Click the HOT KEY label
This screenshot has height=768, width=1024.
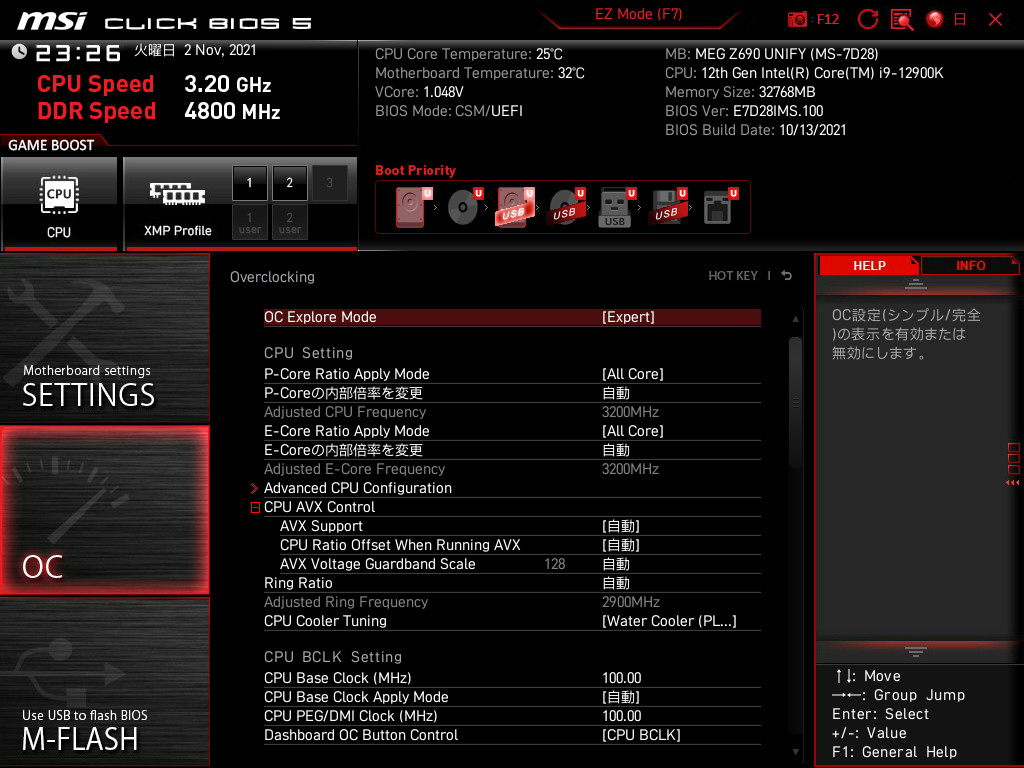(733, 276)
